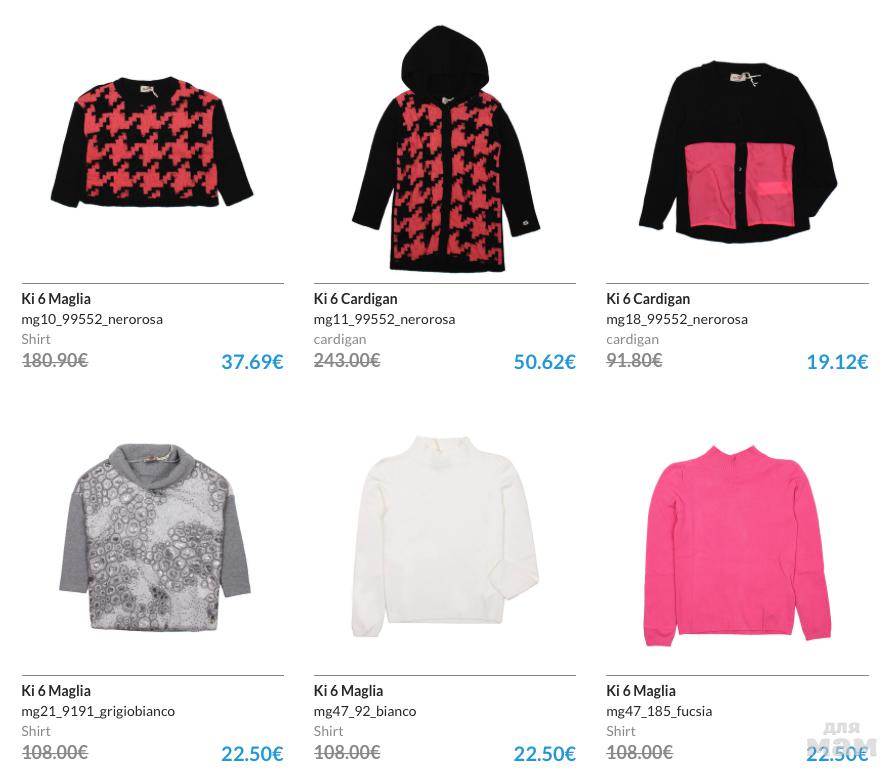
Task: Click the Shirt category label under mg47_92_bianco
Action: (328, 731)
